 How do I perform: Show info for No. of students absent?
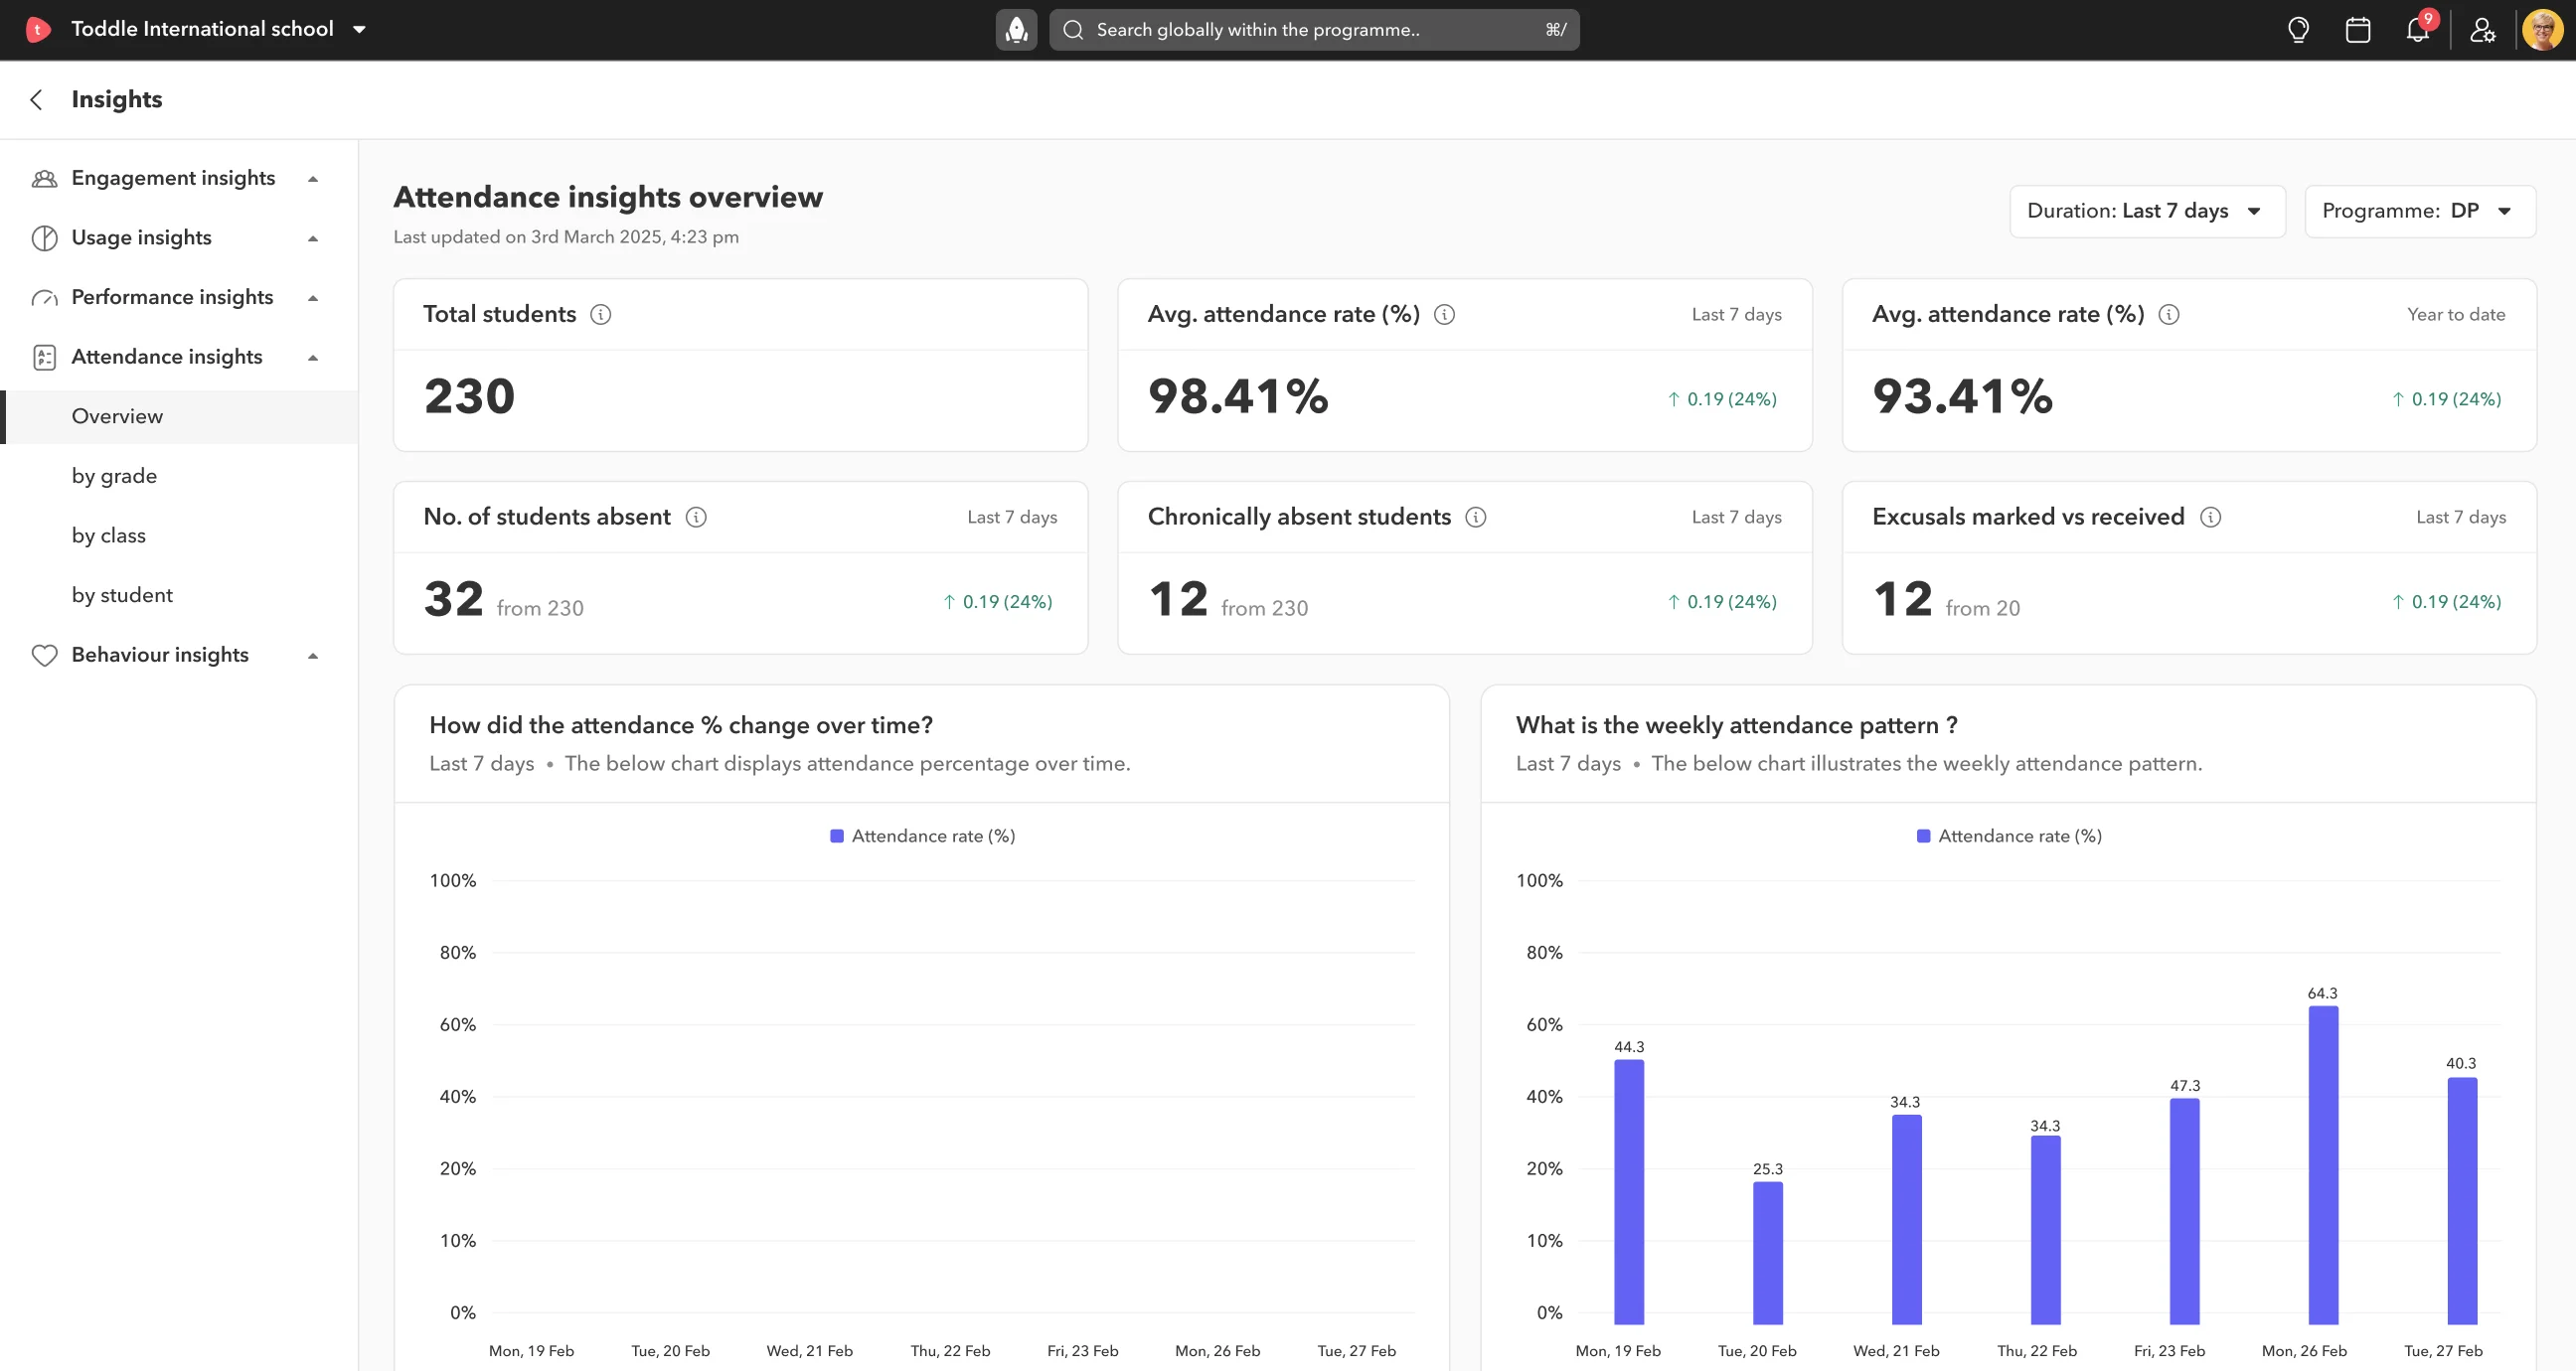click(x=696, y=517)
